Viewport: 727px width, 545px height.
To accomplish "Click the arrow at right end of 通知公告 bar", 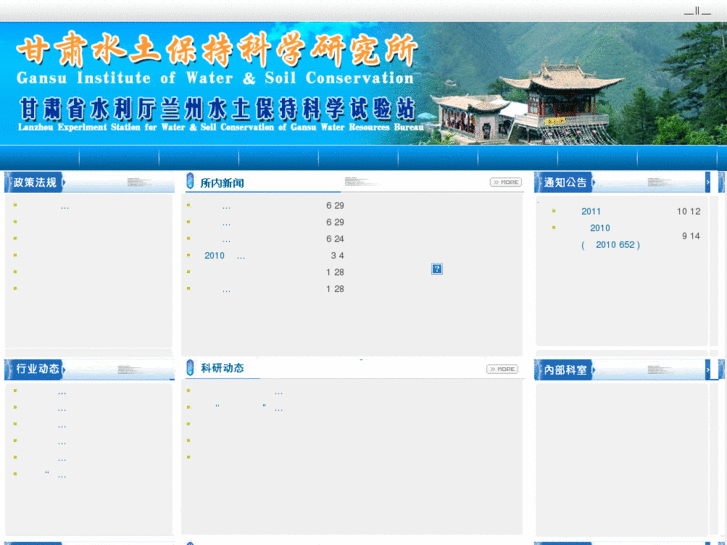I will click(x=708, y=182).
